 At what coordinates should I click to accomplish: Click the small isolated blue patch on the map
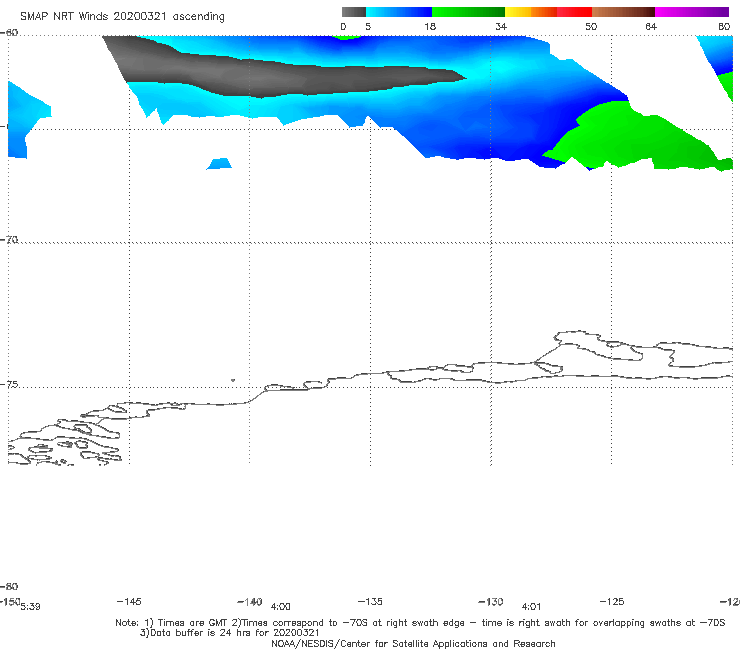(219, 164)
